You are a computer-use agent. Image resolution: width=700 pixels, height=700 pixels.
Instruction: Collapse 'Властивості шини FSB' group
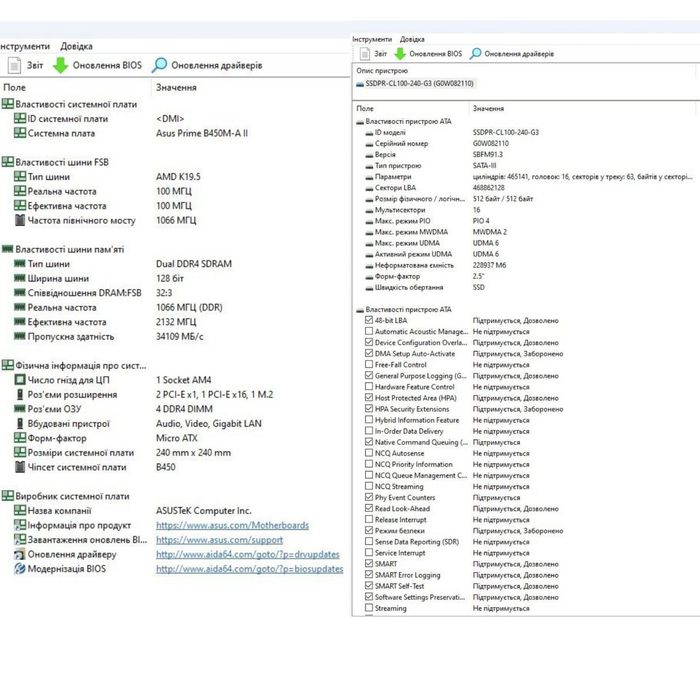(x=8, y=162)
